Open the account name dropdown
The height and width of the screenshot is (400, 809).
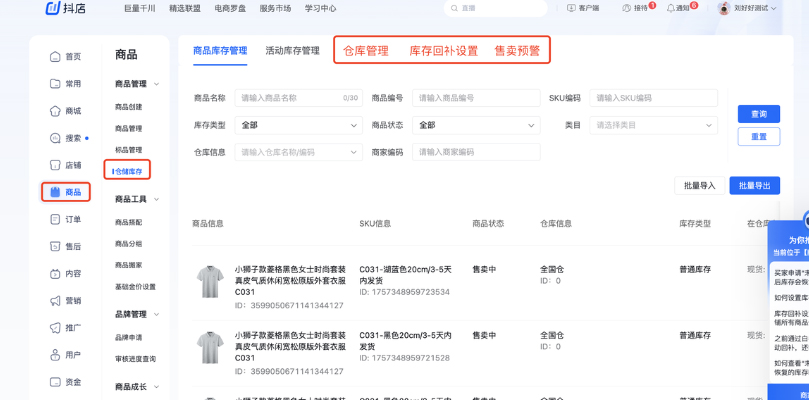pyautogui.click(x=755, y=8)
